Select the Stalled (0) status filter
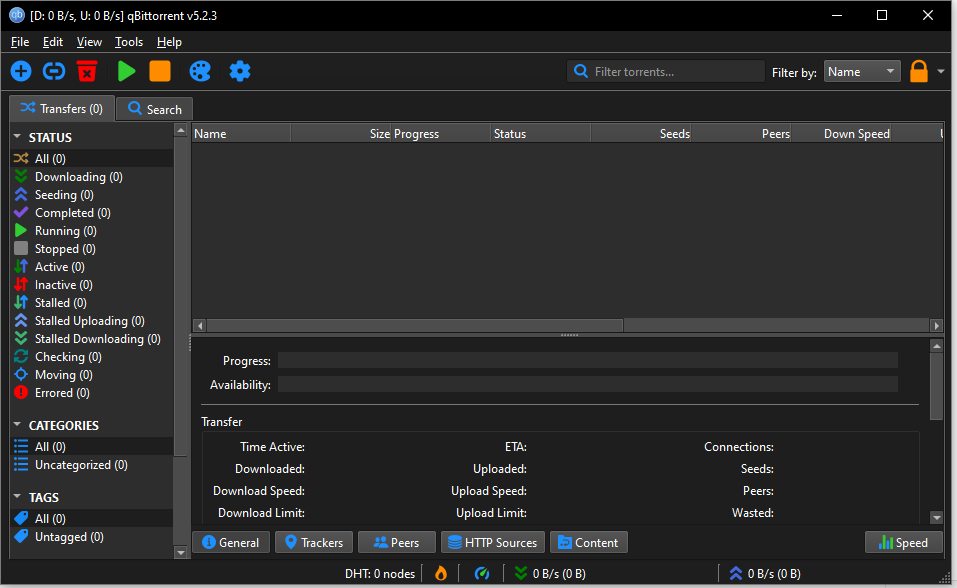The height and width of the screenshot is (588, 957). coord(92,303)
